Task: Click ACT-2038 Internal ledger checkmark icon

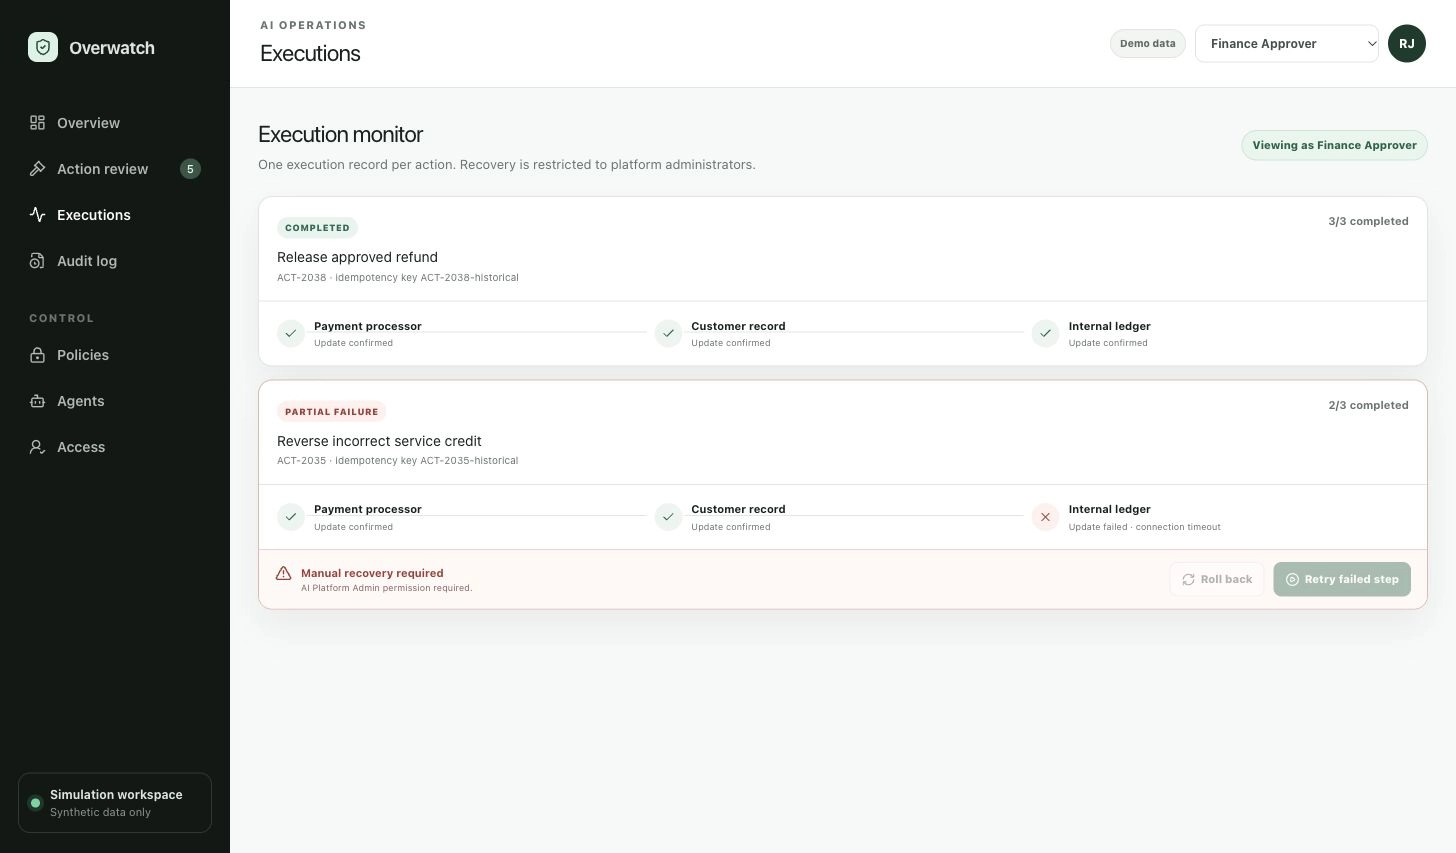Action: coord(1045,334)
